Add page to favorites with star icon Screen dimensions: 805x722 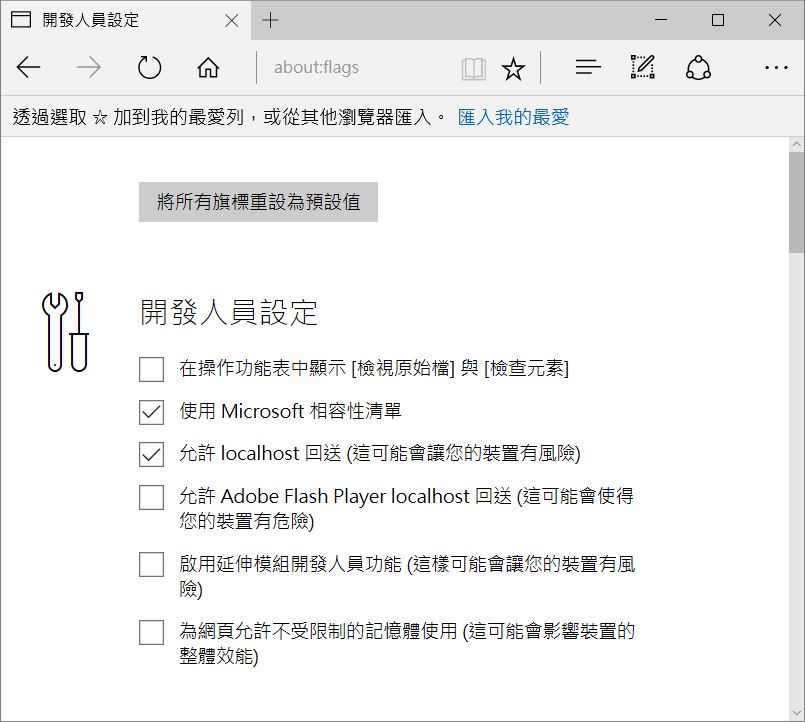click(x=513, y=68)
